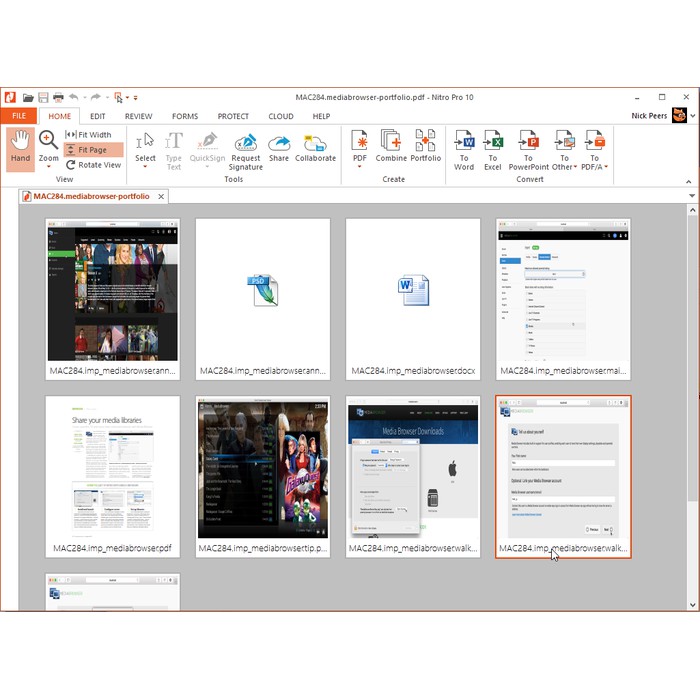The image size is (700, 700).
Task: Expand the To Other conversion dropdown
Action: [564, 168]
